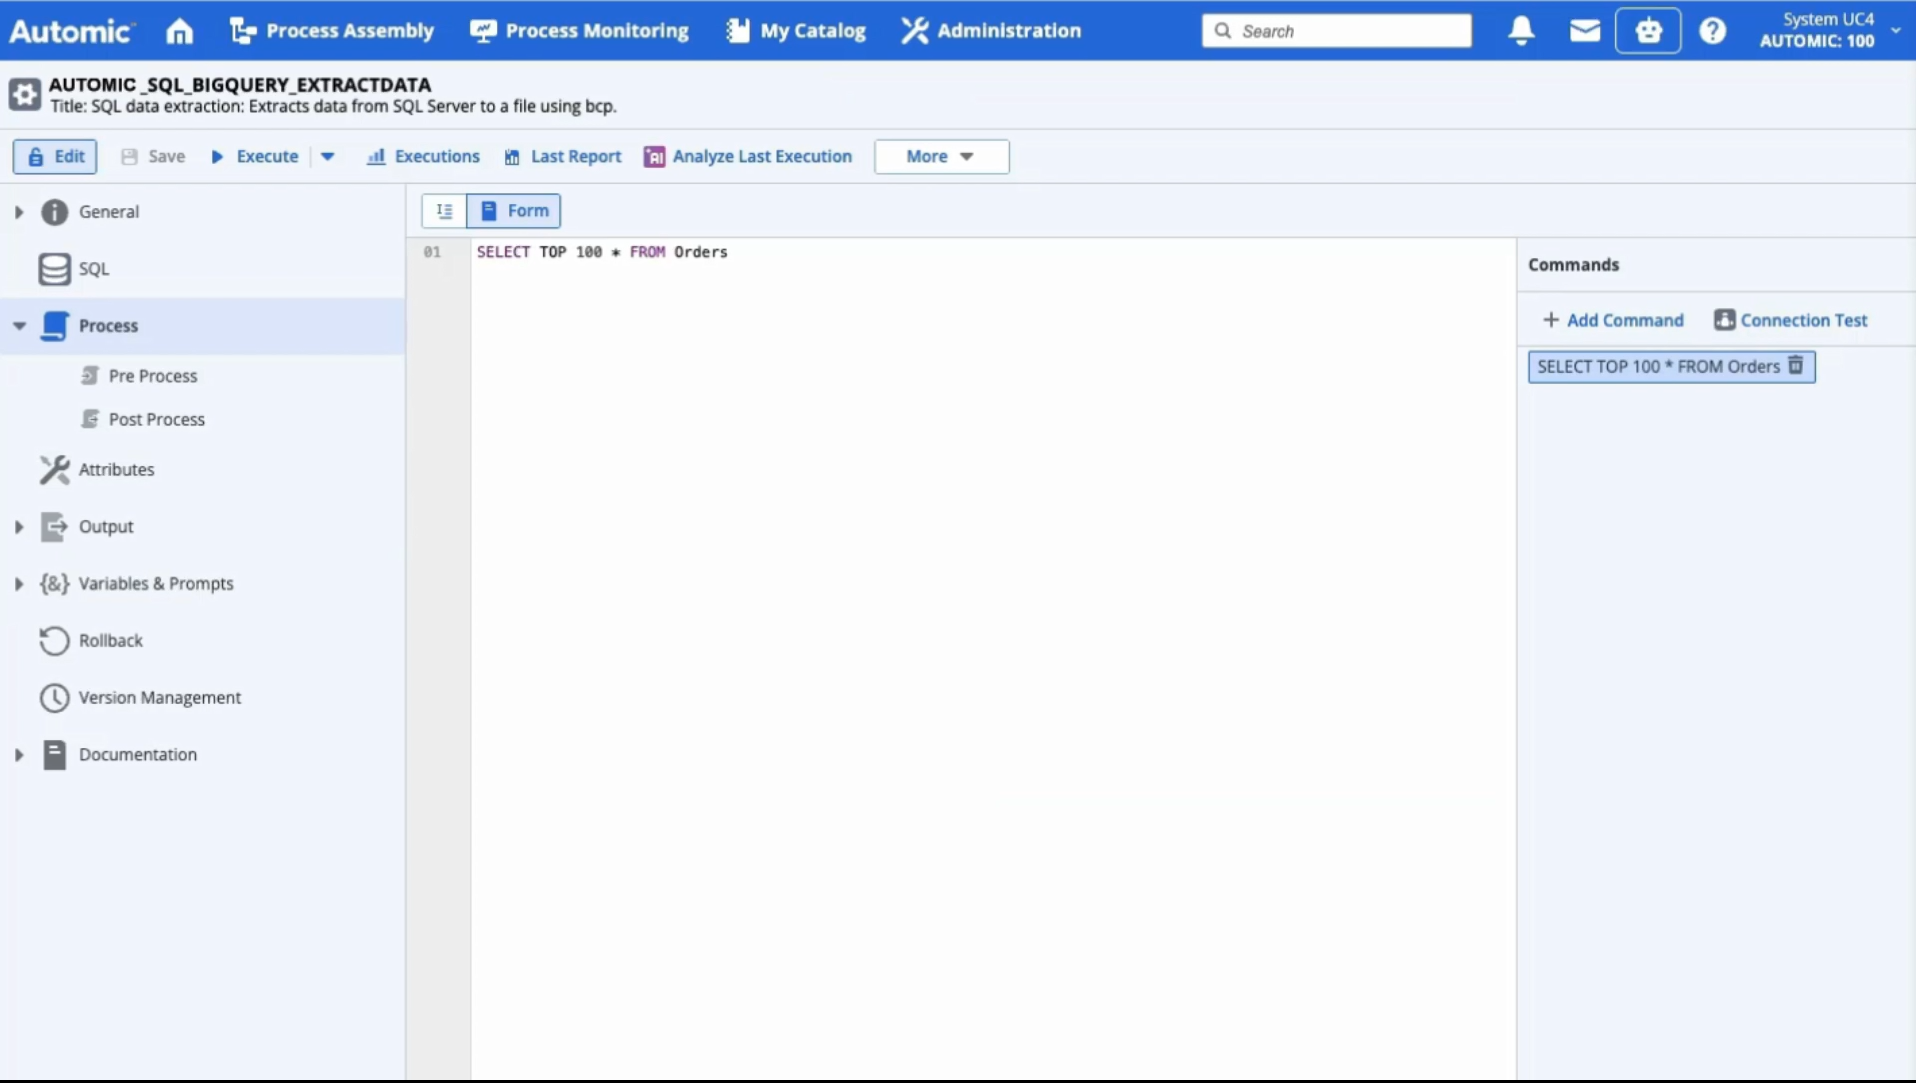Open the messages envelope icon
The height and width of the screenshot is (1083, 1916).
pyautogui.click(x=1584, y=31)
